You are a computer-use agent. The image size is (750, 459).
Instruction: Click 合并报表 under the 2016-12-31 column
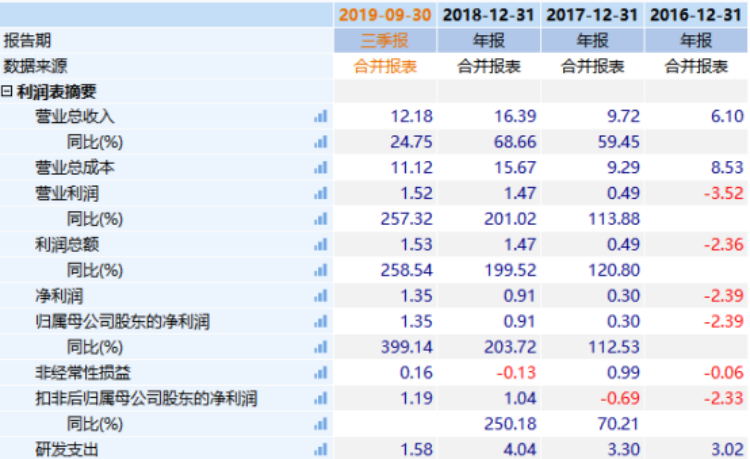coord(696,66)
